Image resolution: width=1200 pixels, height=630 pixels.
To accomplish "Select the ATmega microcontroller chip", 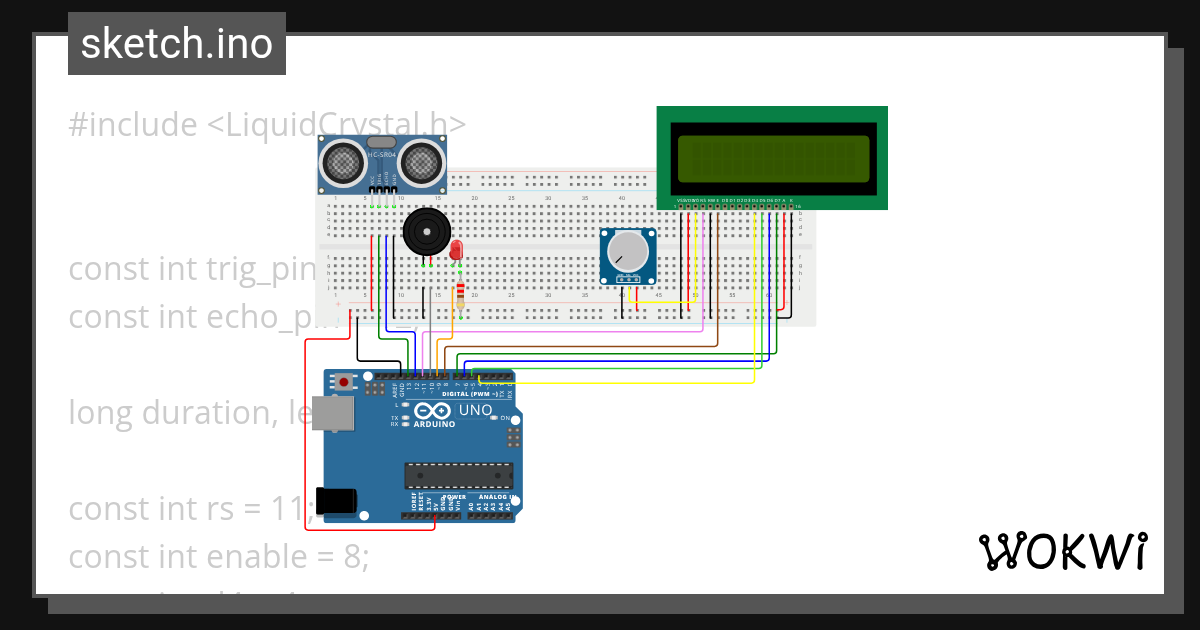I will click(x=458, y=475).
